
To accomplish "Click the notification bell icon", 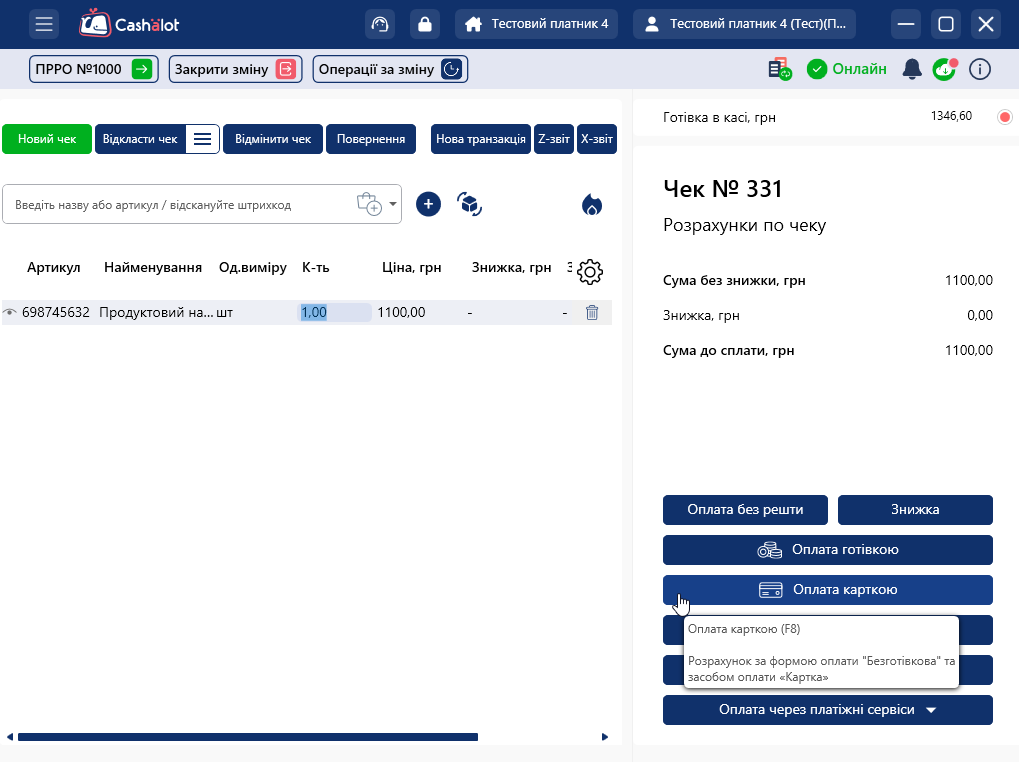I will [911, 69].
